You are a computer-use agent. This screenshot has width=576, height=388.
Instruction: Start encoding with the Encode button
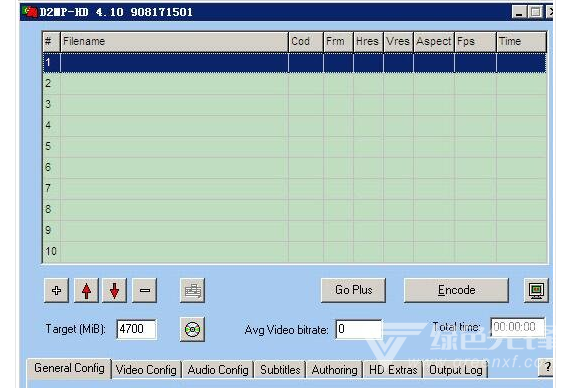click(456, 290)
